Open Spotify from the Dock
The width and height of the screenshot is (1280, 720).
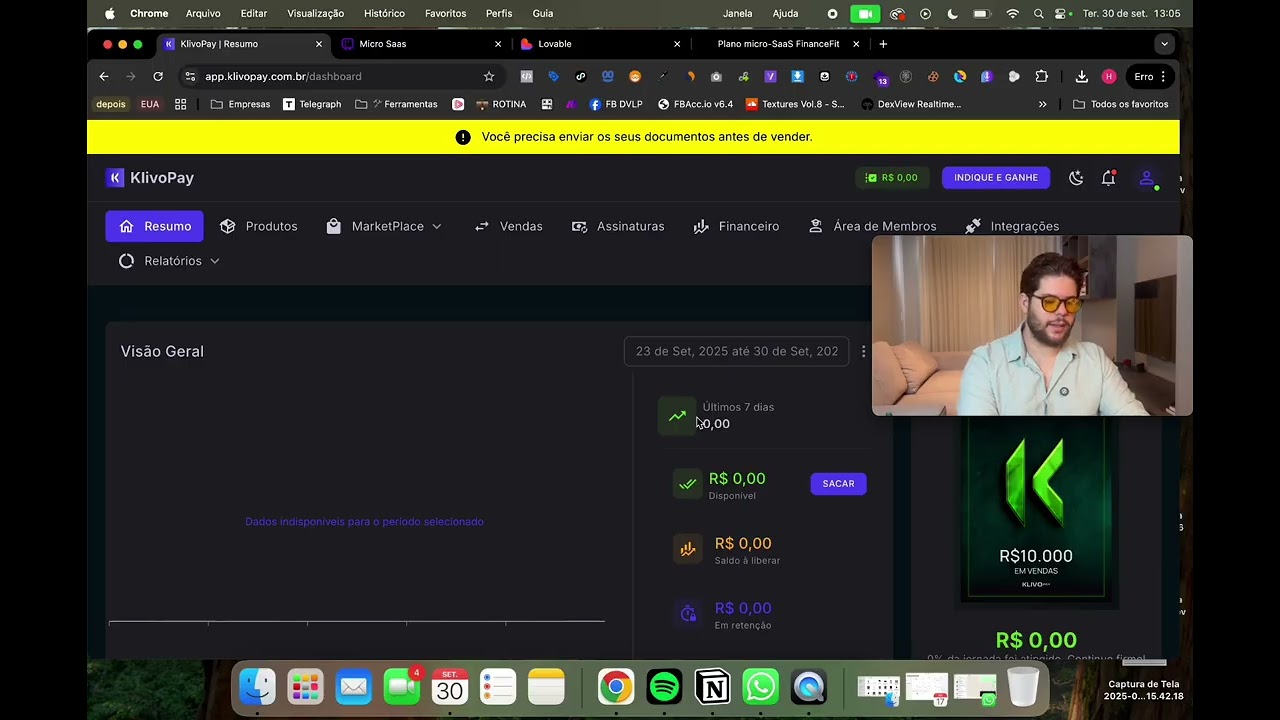coord(664,687)
